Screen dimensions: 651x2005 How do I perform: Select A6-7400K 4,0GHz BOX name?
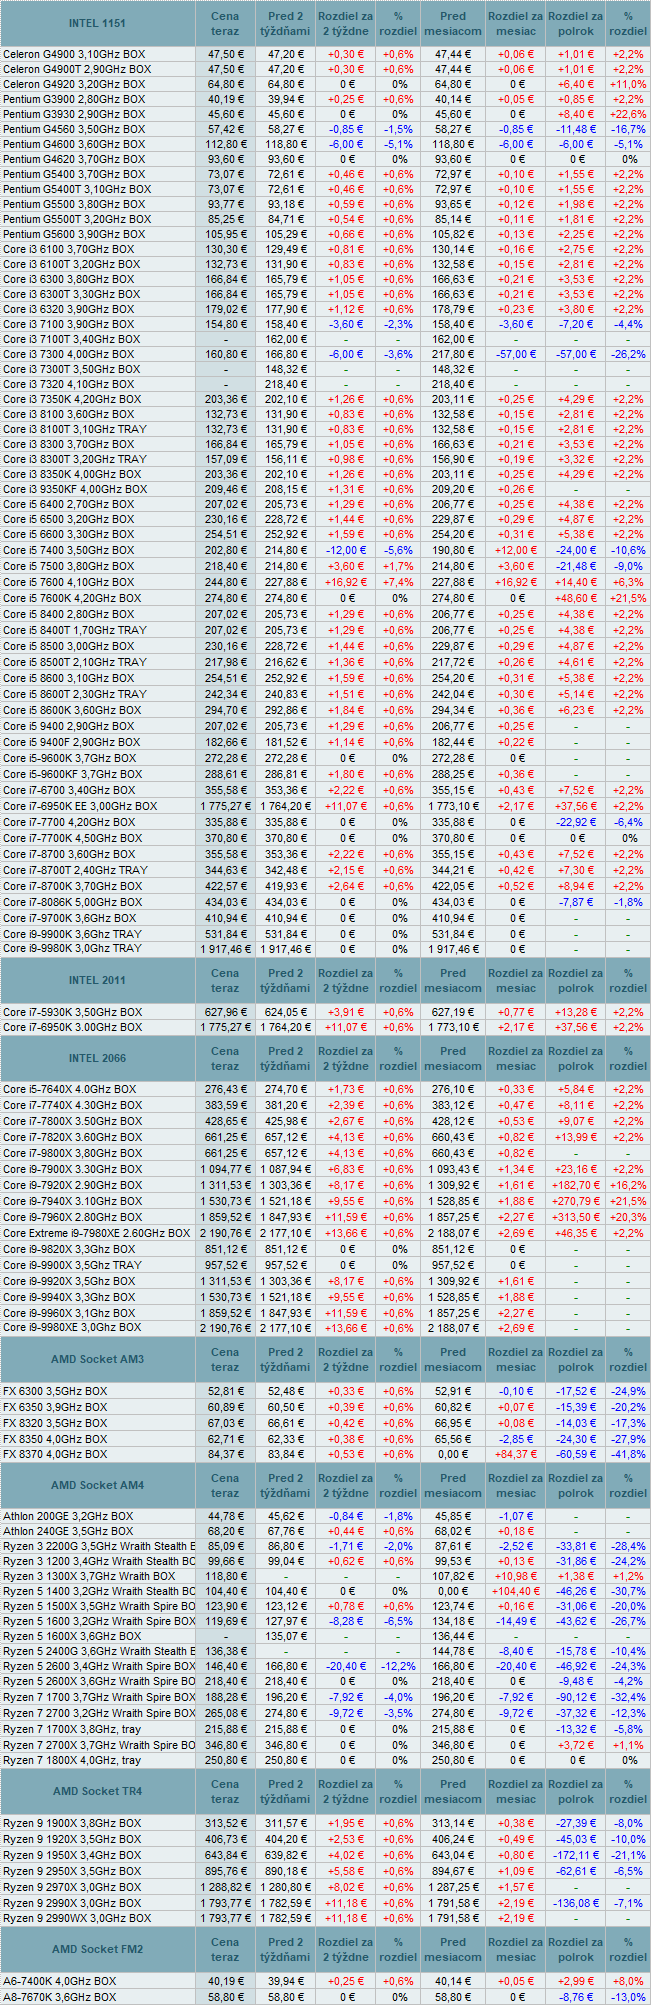click(x=59, y=1981)
